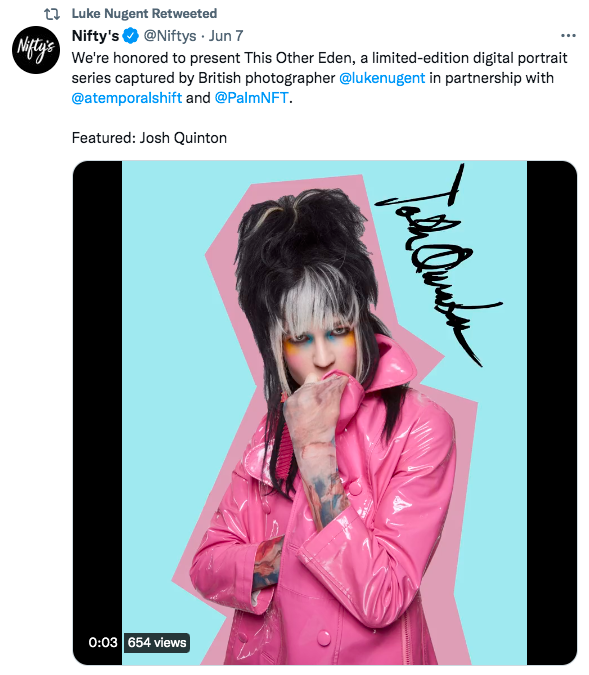Visit the @lukenugent mention
The width and height of the screenshot is (589, 675).
(x=382, y=78)
